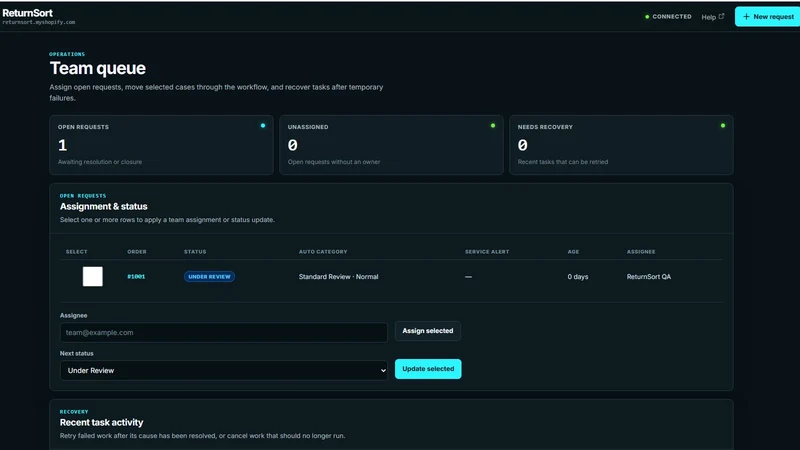Open order #1001 link

[136, 277]
